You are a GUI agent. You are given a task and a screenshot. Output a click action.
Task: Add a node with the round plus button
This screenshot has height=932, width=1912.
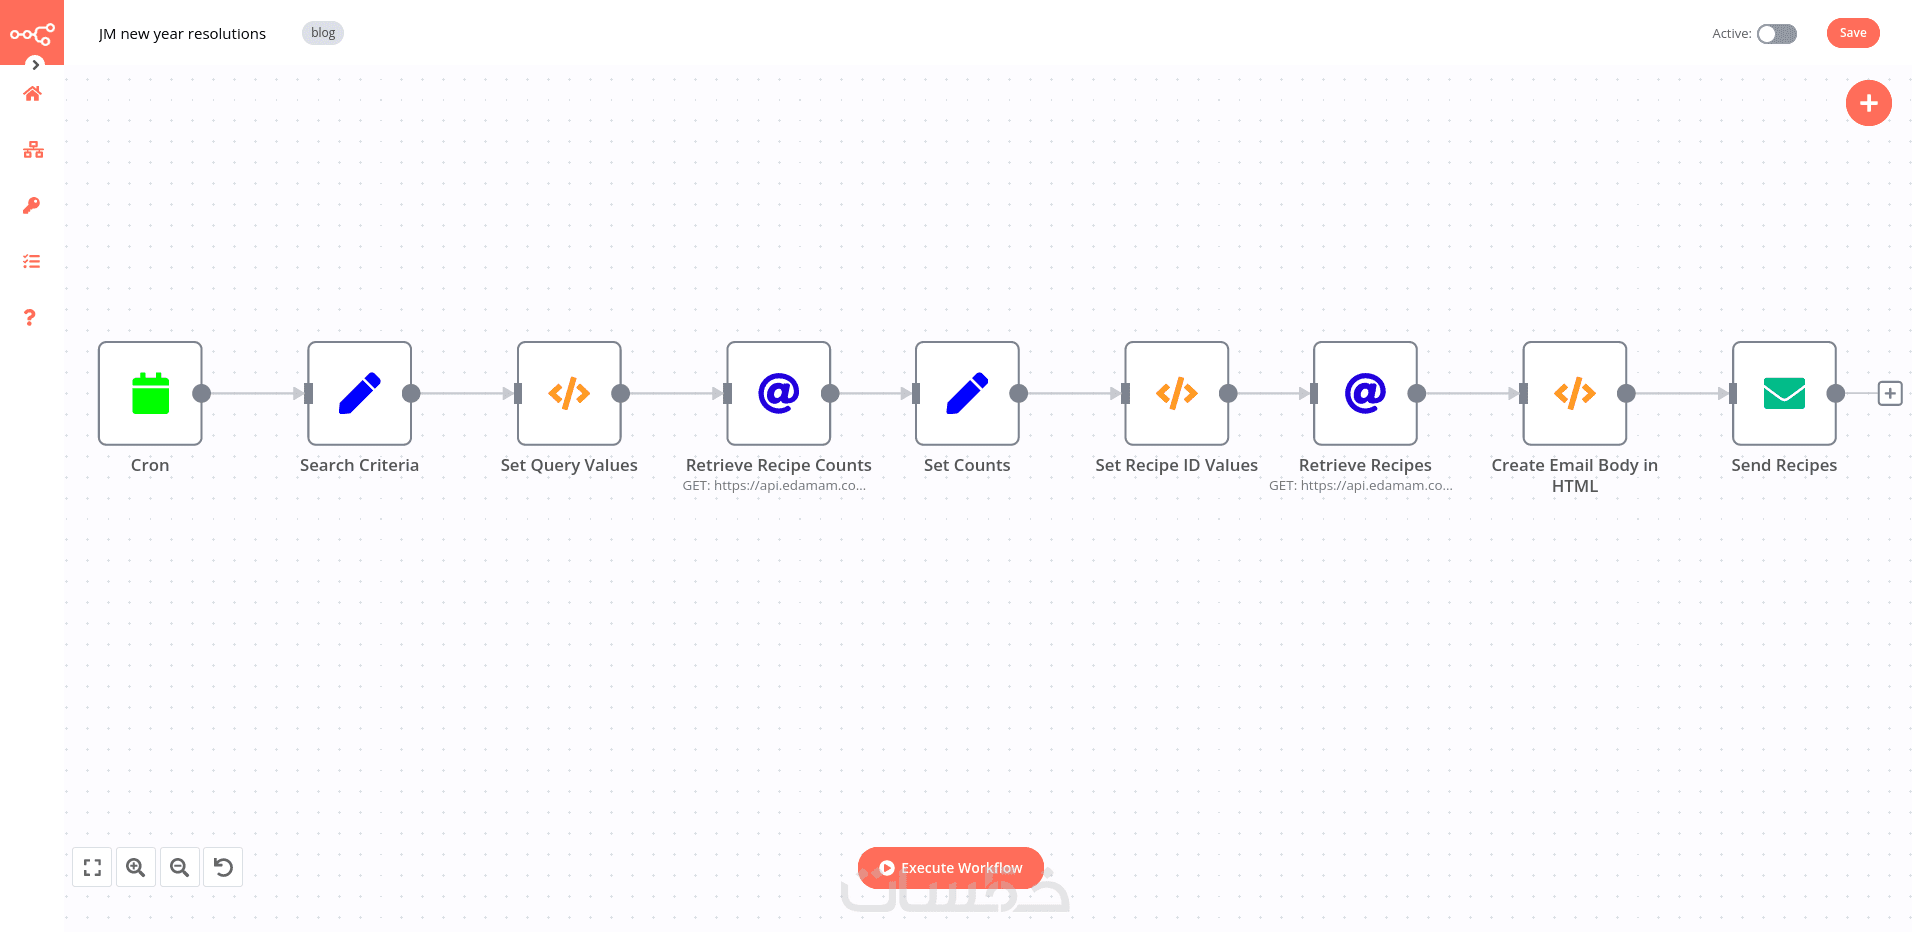1868,103
